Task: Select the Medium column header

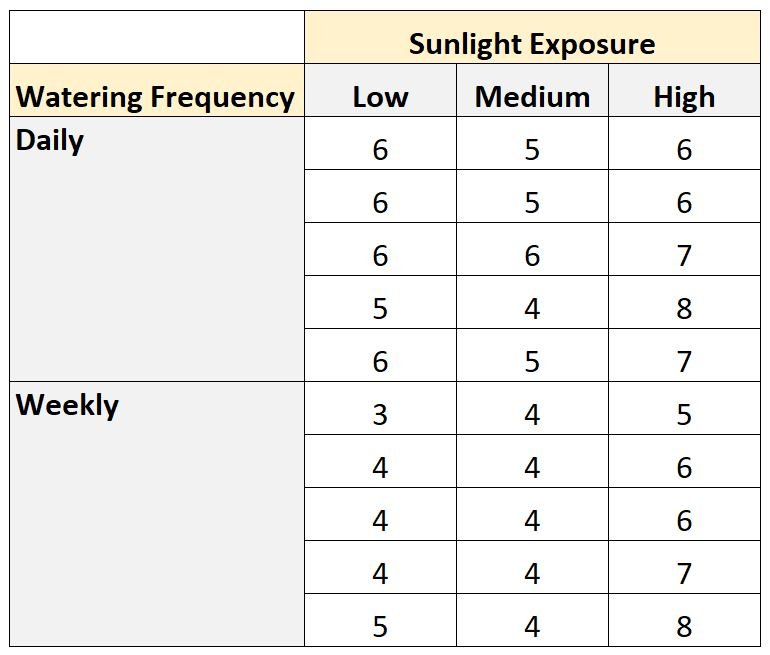Action: click(532, 90)
